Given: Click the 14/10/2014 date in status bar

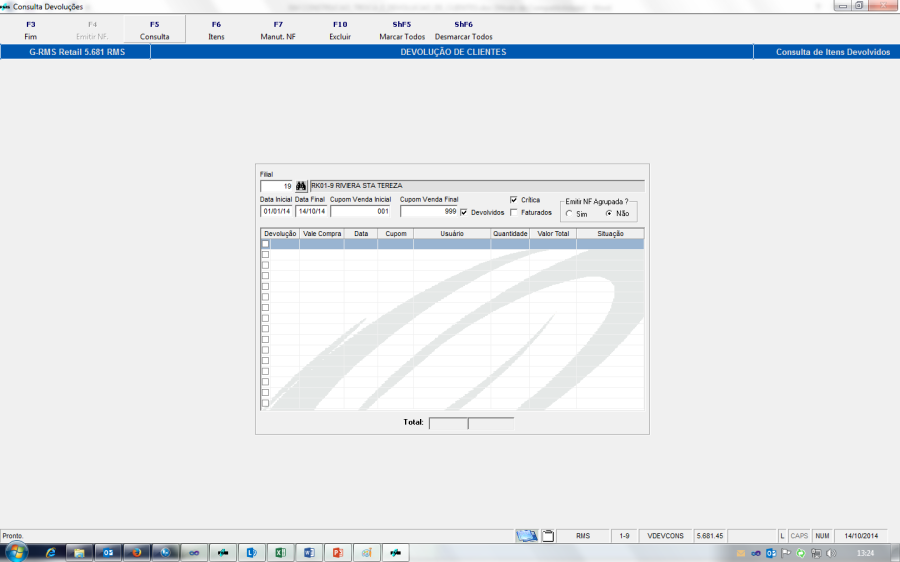Looking at the screenshot, I should (861, 536).
